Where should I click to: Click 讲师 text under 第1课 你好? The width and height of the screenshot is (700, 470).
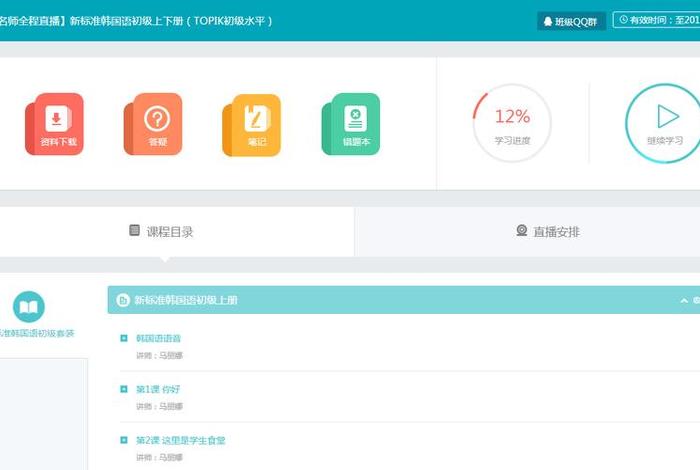click(x=159, y=407)
